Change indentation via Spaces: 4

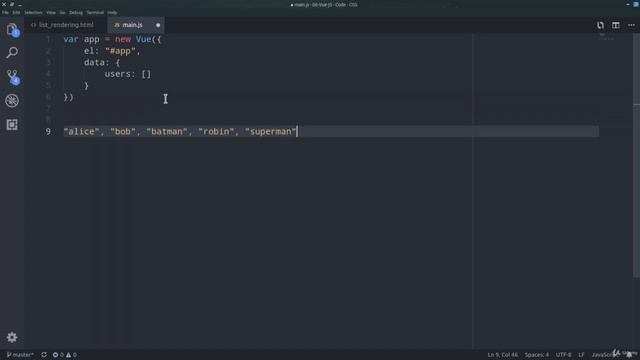click(537, 355)
